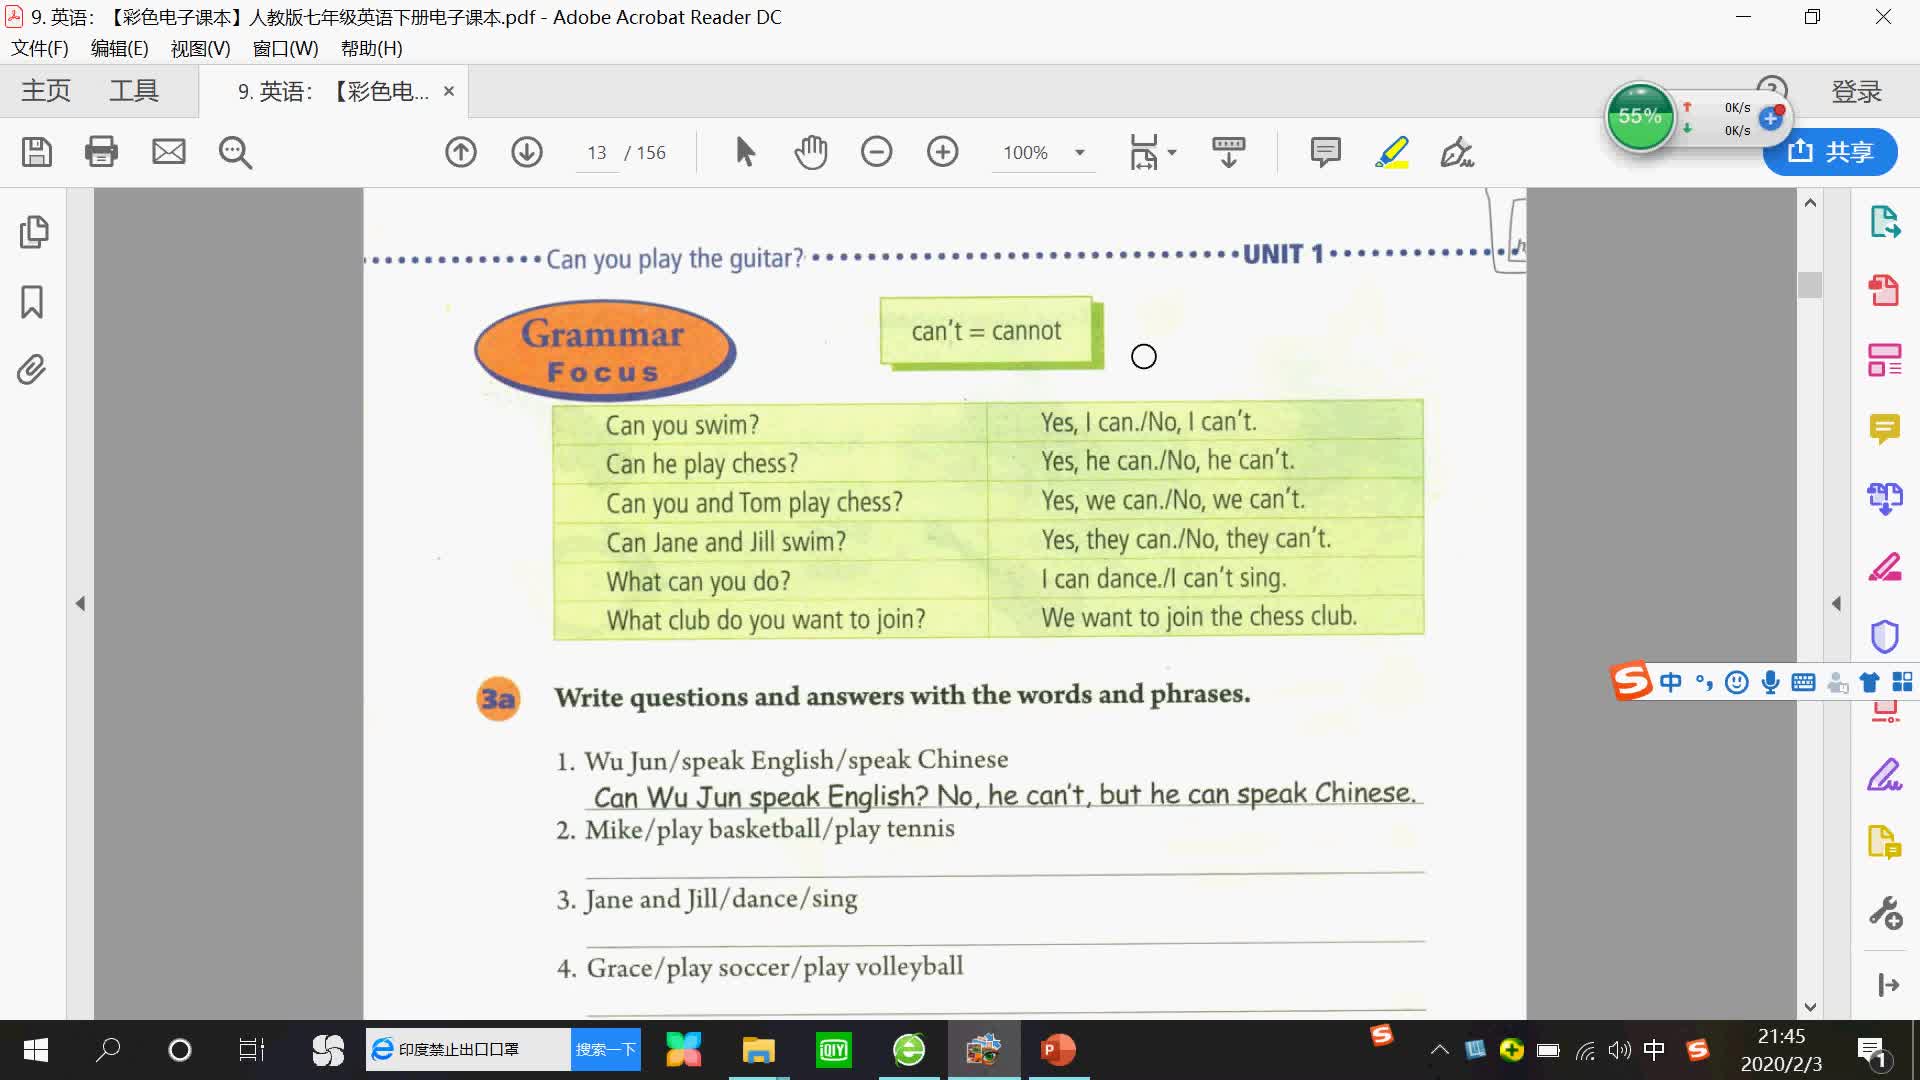Open More Tools wrench icon
1920x1080 pixels.
[1886, 913]
